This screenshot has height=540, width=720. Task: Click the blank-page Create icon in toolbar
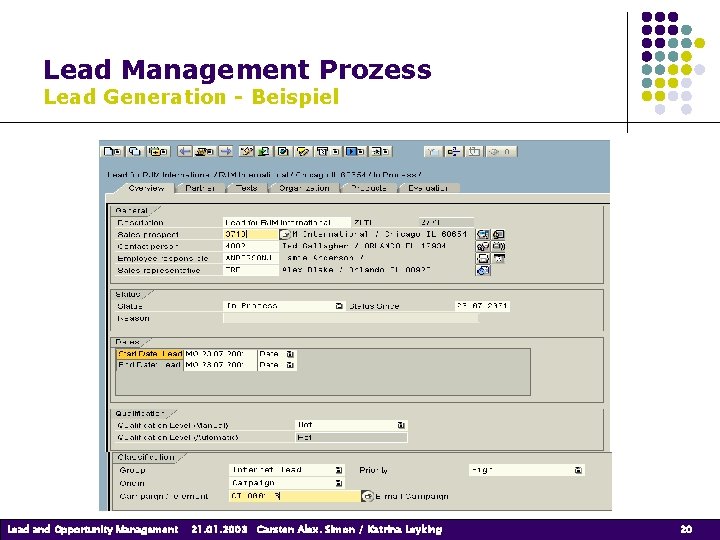coord(112,152)
